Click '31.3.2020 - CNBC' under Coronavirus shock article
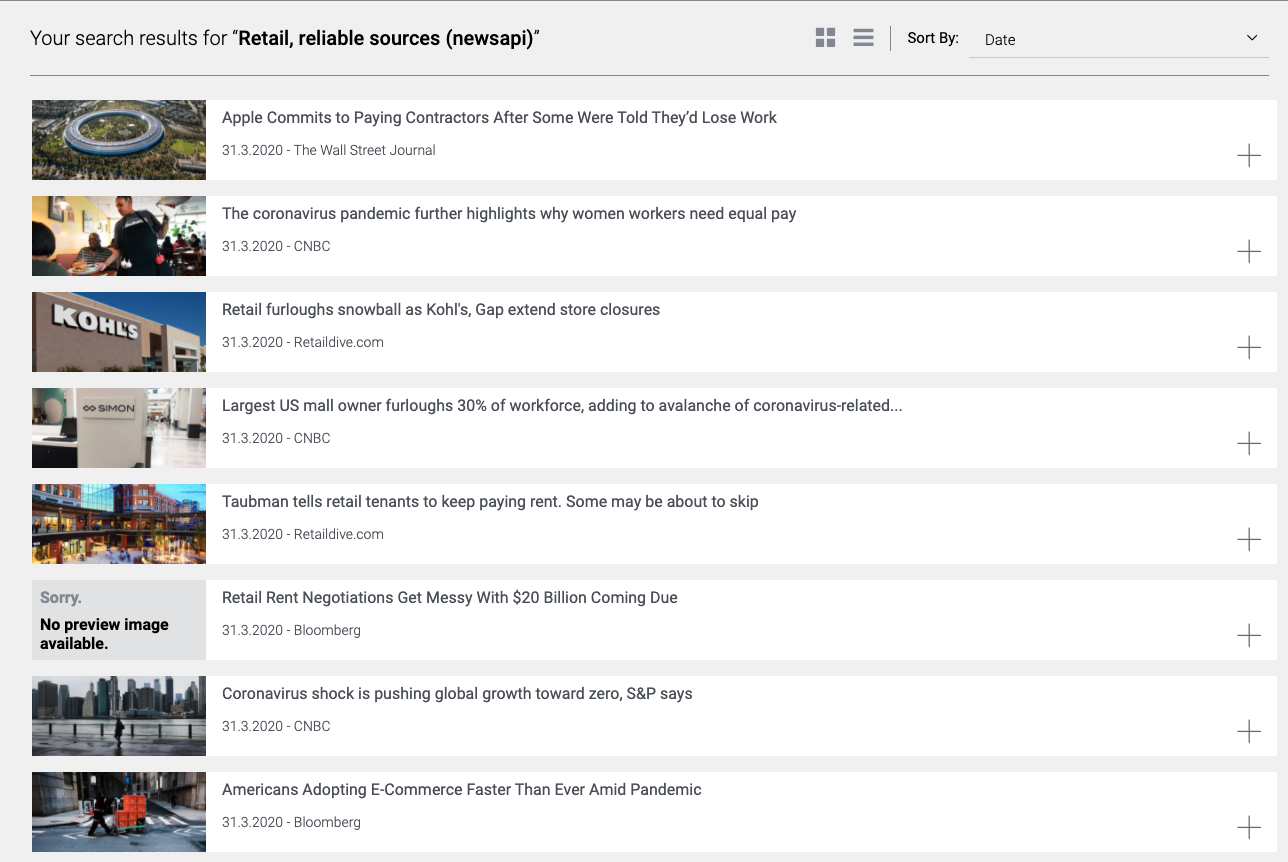Image resolution: width=1288 pixels, height=862 pixels. point(276,726)
